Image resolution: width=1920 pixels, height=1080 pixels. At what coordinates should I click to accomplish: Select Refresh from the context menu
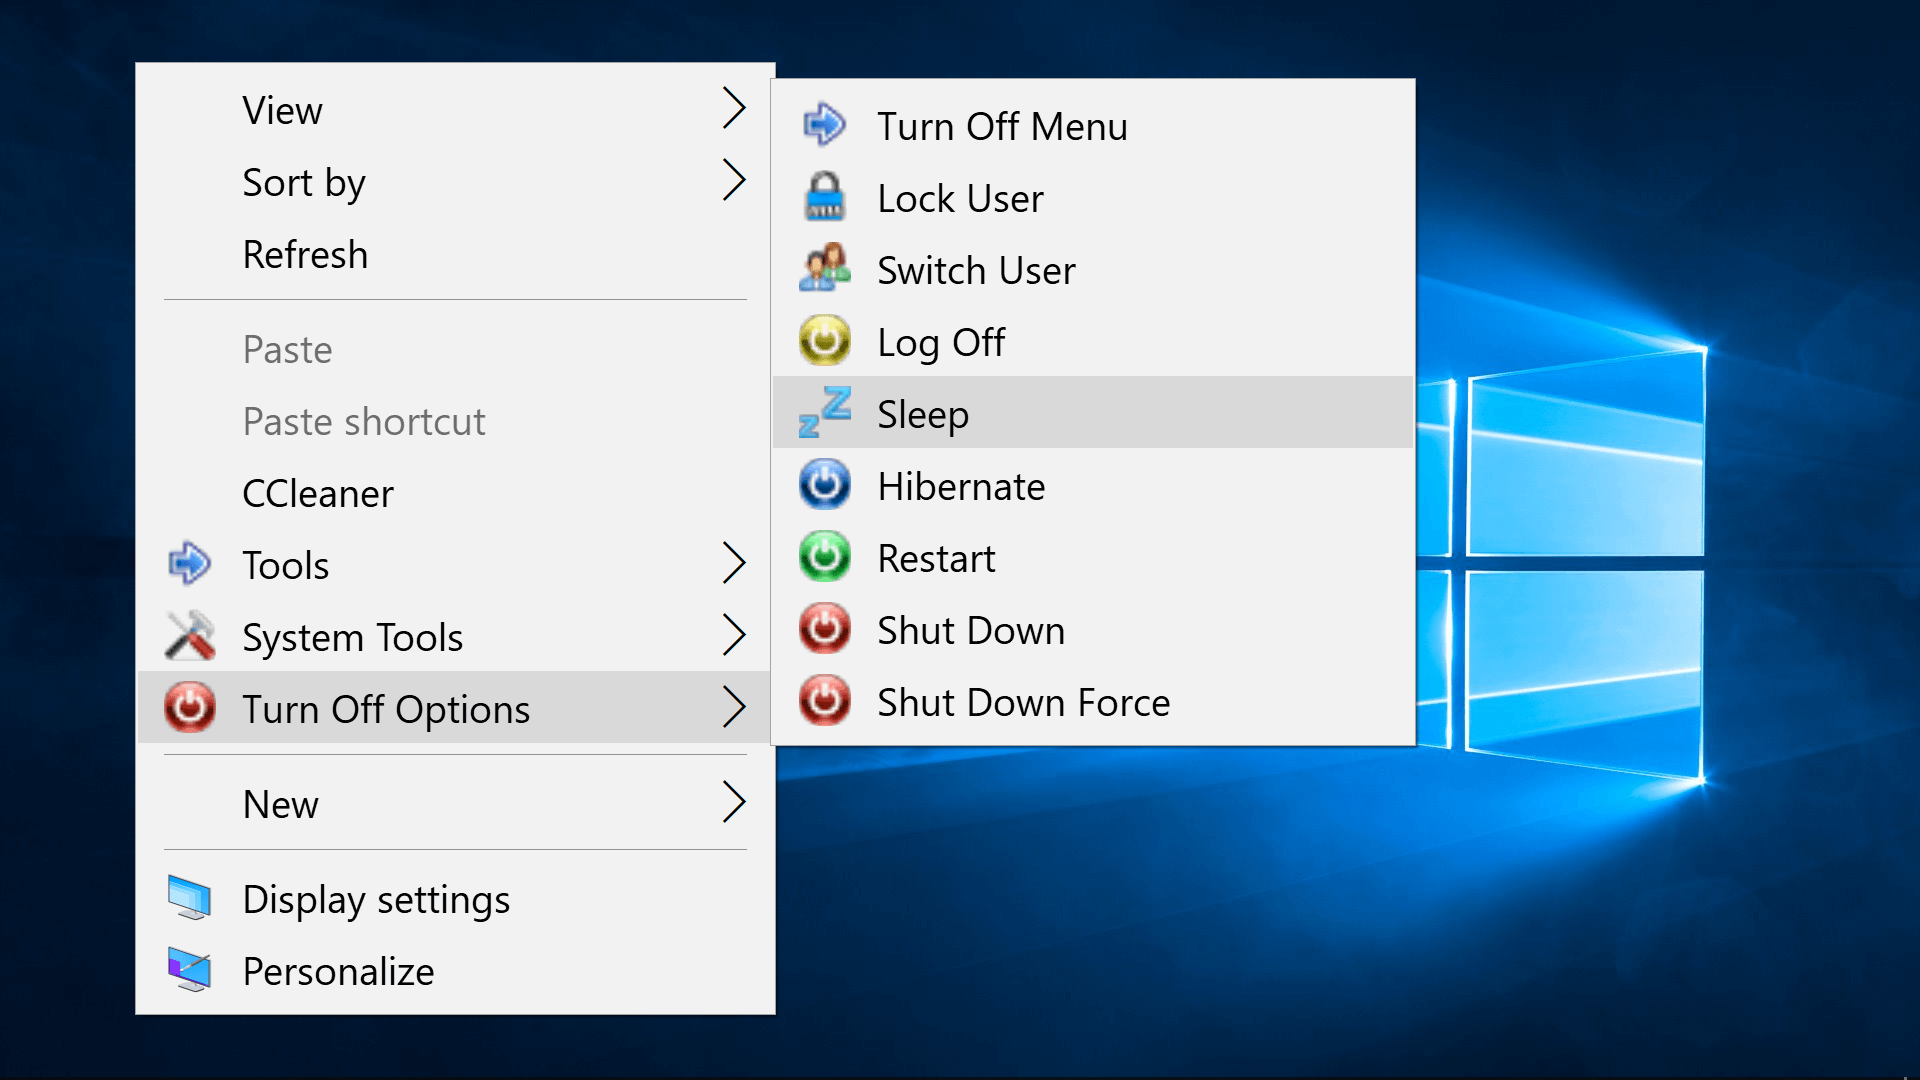(305, 255)
